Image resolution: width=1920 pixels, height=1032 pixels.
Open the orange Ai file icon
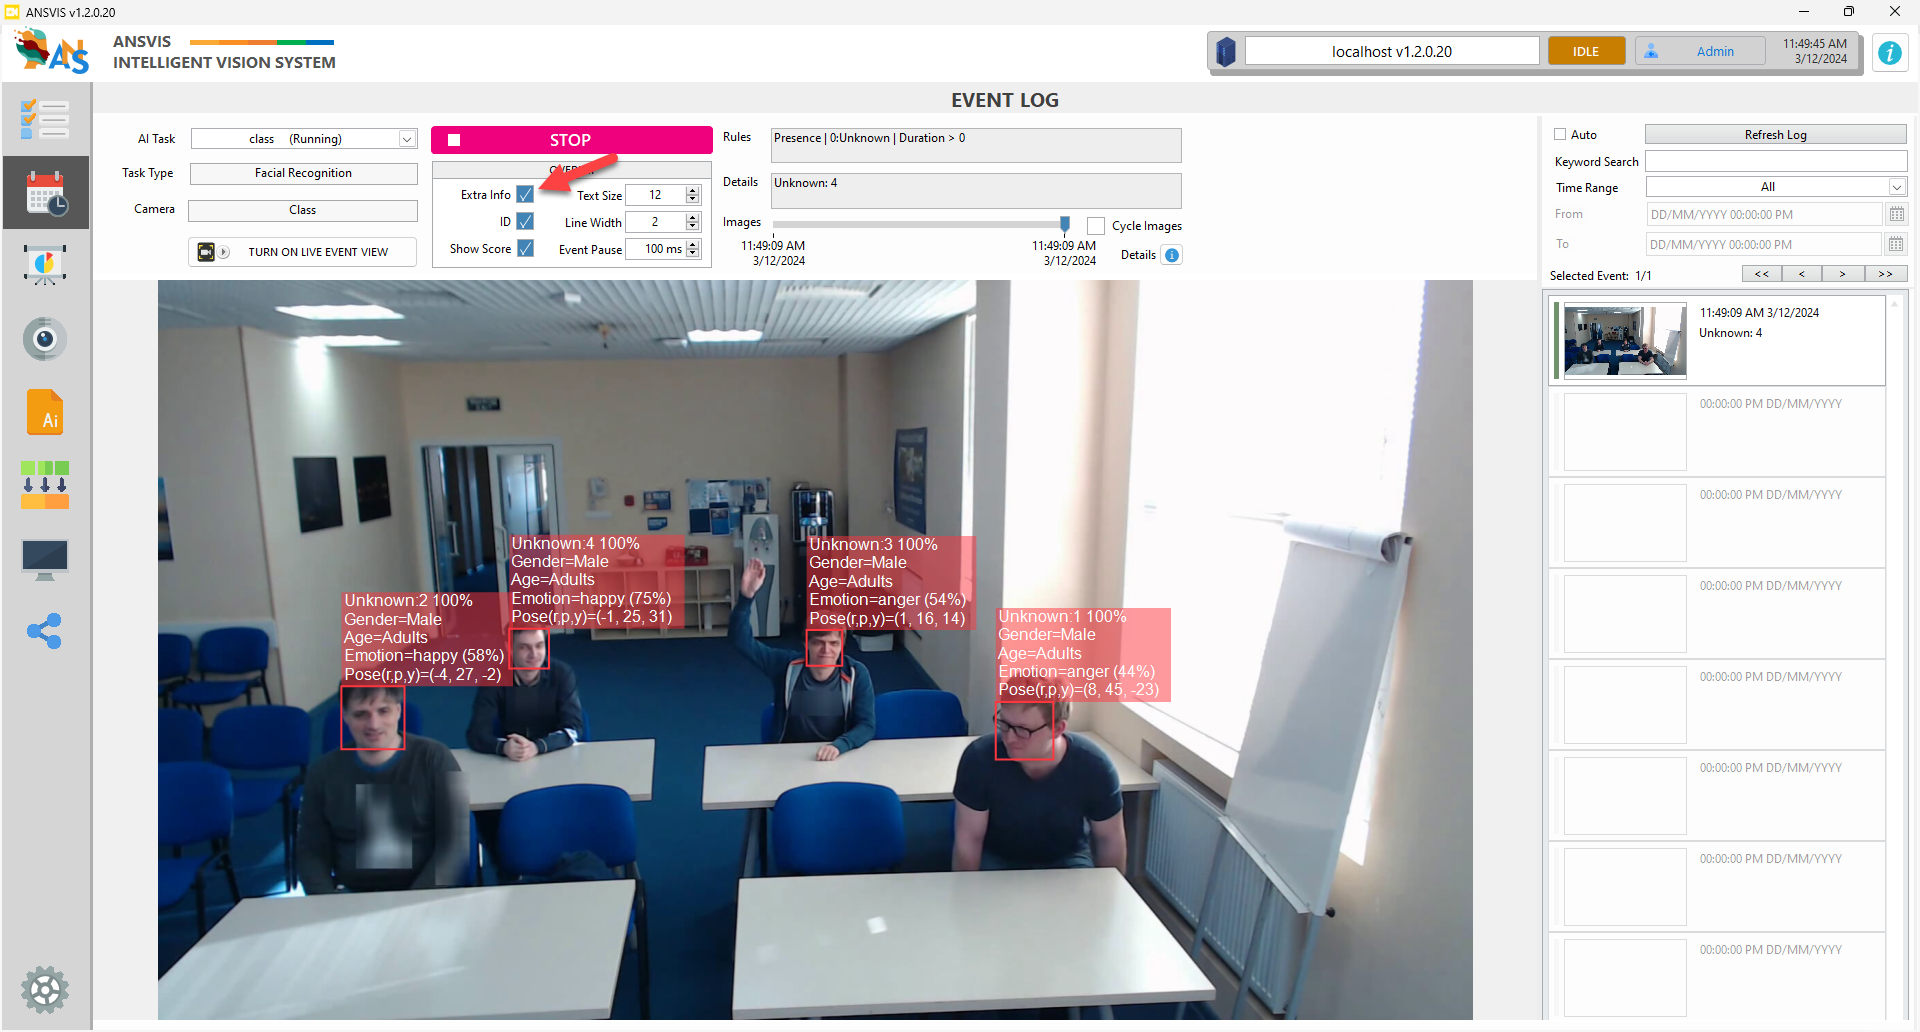[45, 412]
